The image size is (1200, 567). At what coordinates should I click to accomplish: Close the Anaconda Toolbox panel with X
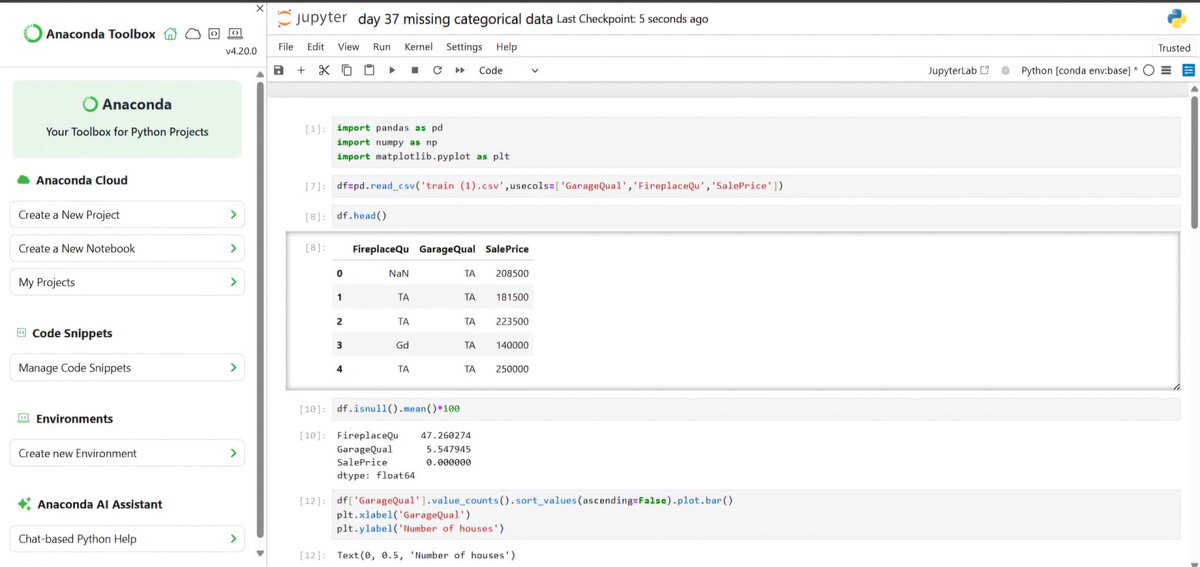261,9
